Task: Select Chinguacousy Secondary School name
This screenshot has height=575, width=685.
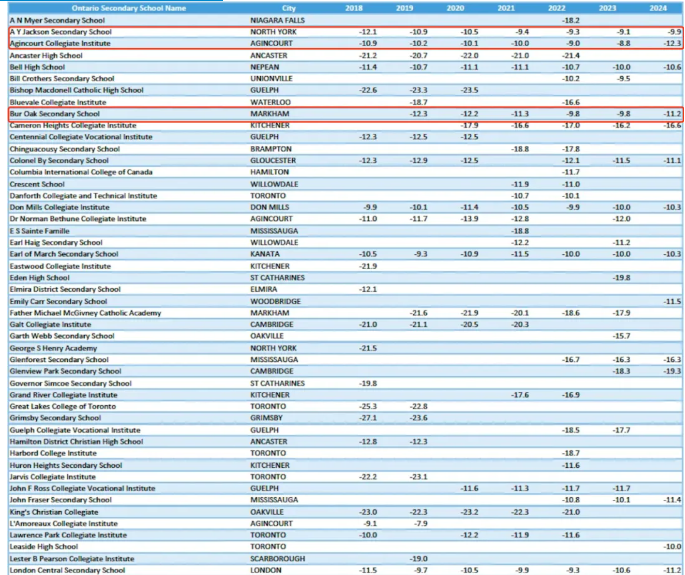Action: 65,149
